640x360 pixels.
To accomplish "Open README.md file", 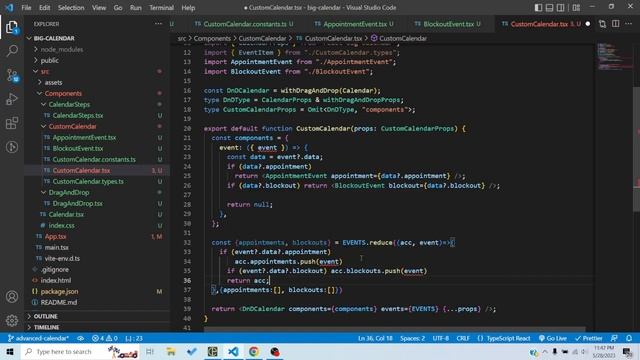I will pos(58,302).
